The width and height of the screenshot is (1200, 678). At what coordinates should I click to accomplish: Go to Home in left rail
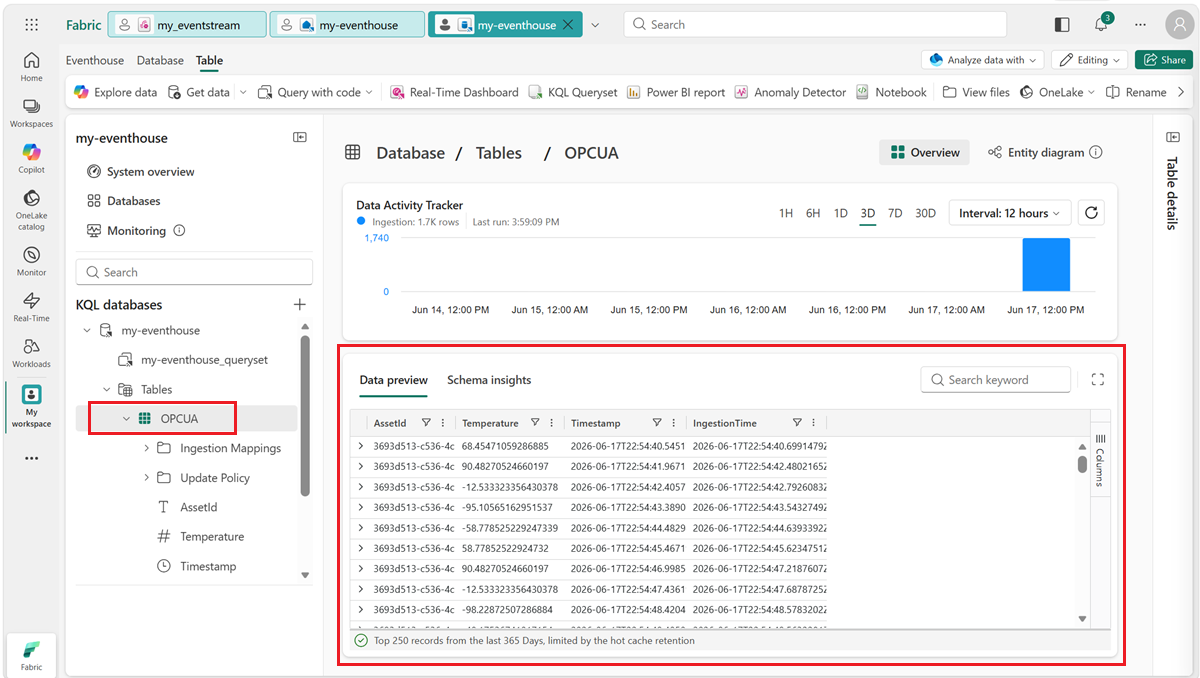coord(31,66)
